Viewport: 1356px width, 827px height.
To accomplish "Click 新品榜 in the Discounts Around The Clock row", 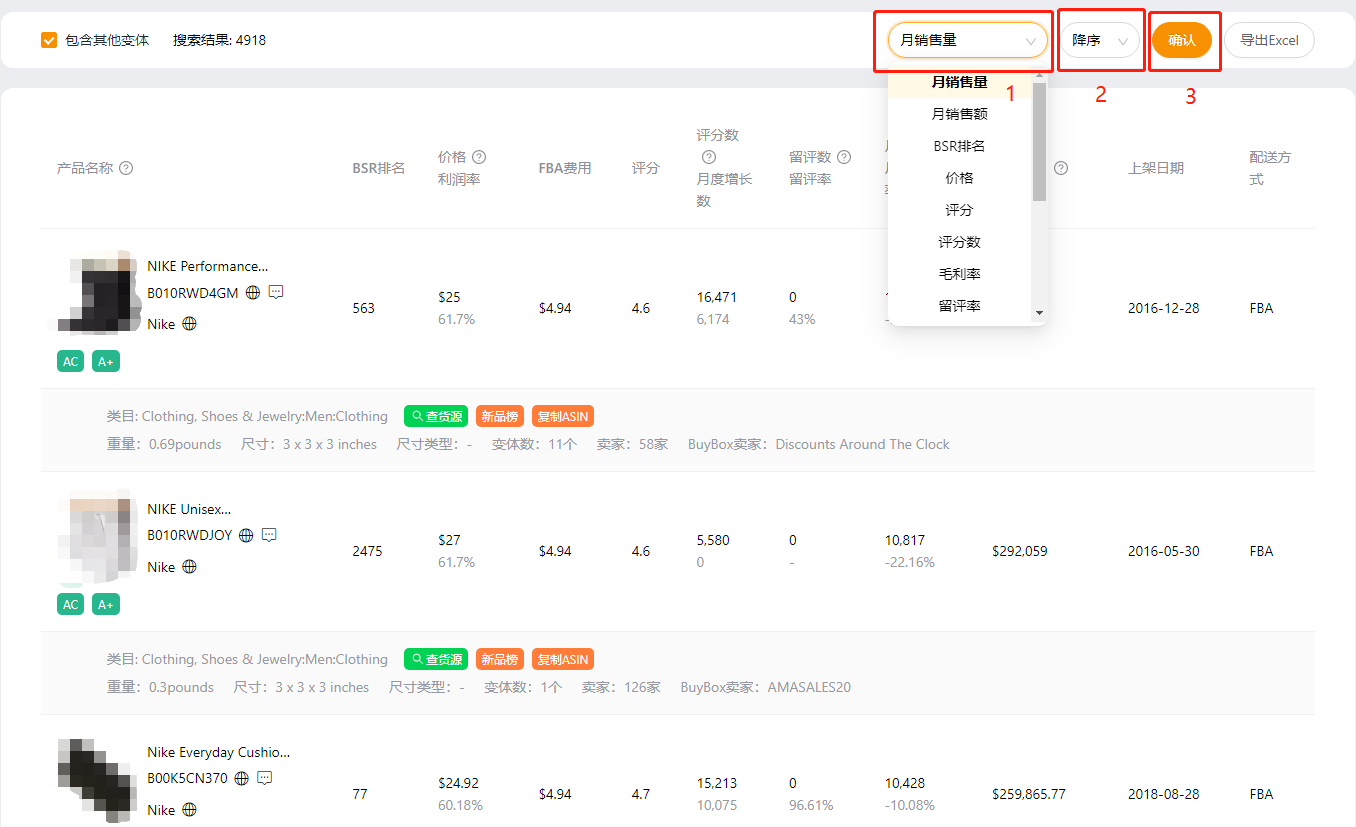I will click(x=500, y=416).
